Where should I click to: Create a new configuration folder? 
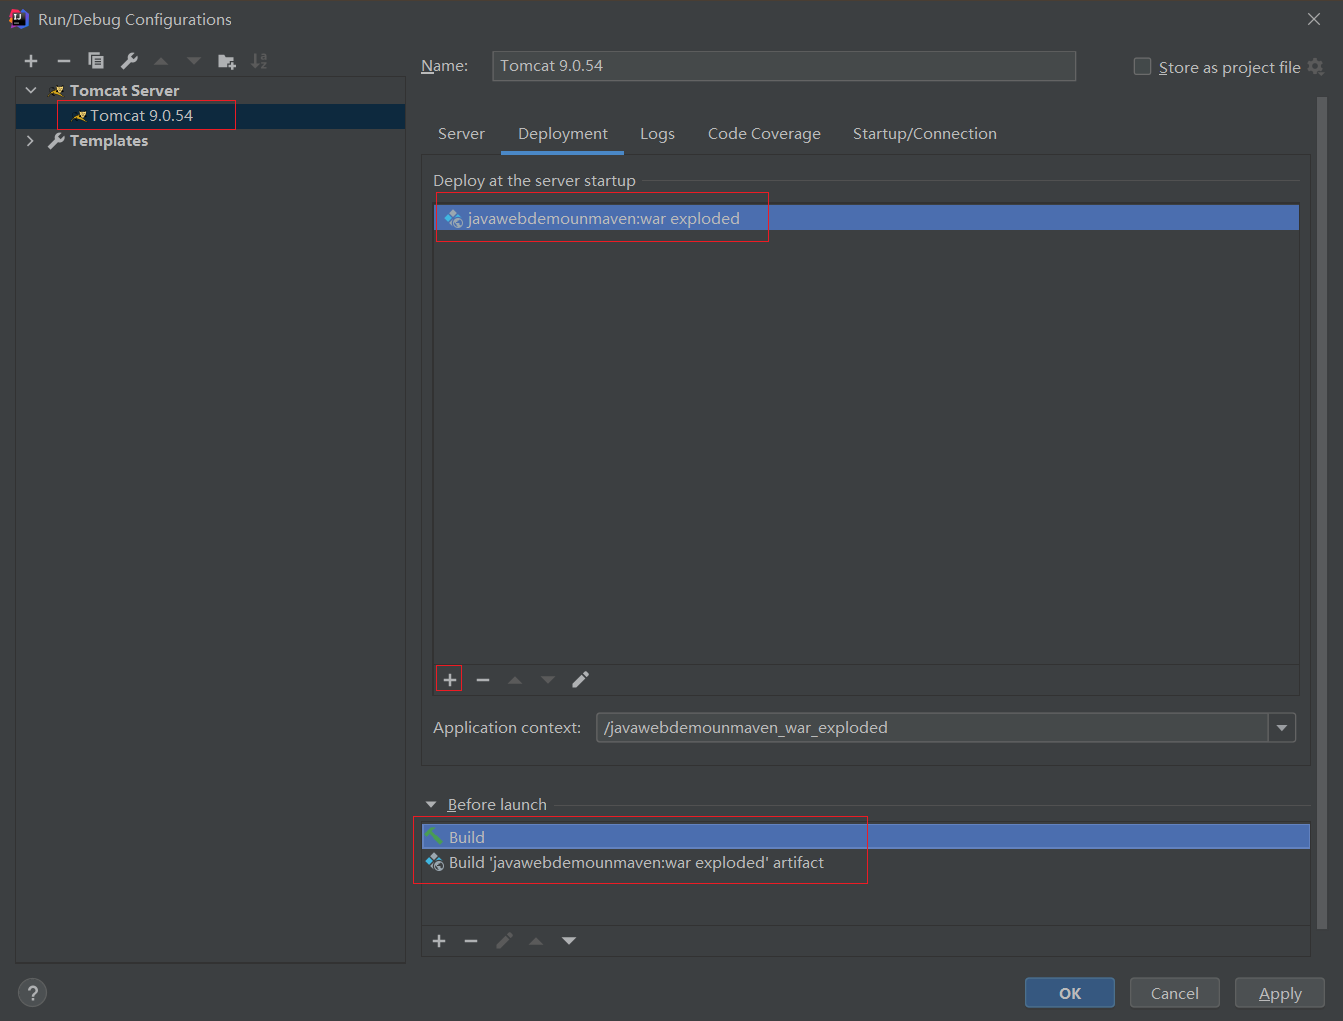(227, 61)
